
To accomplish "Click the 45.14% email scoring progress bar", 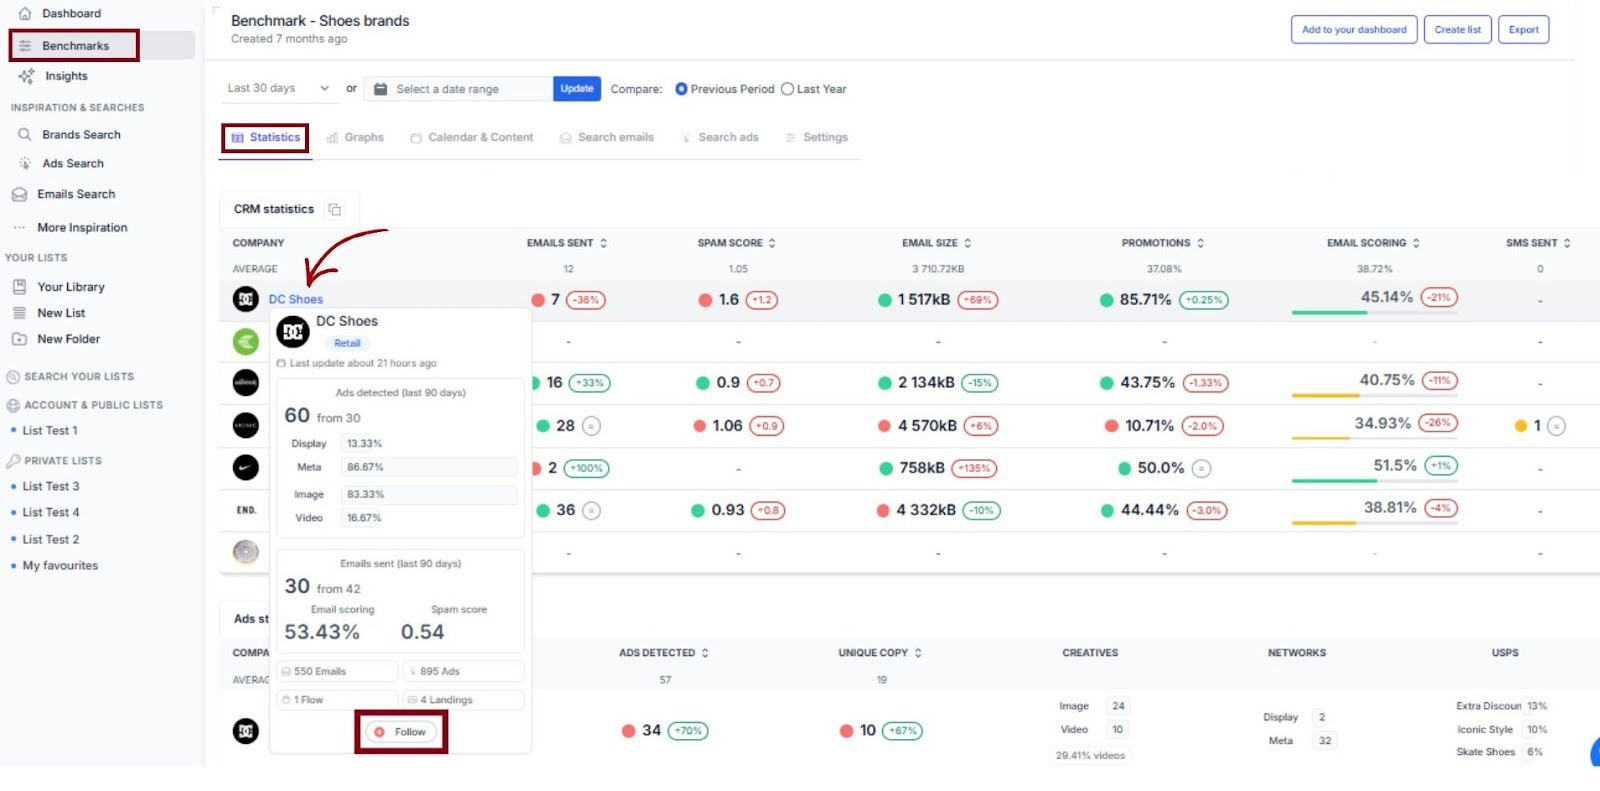I will 1374,313.
